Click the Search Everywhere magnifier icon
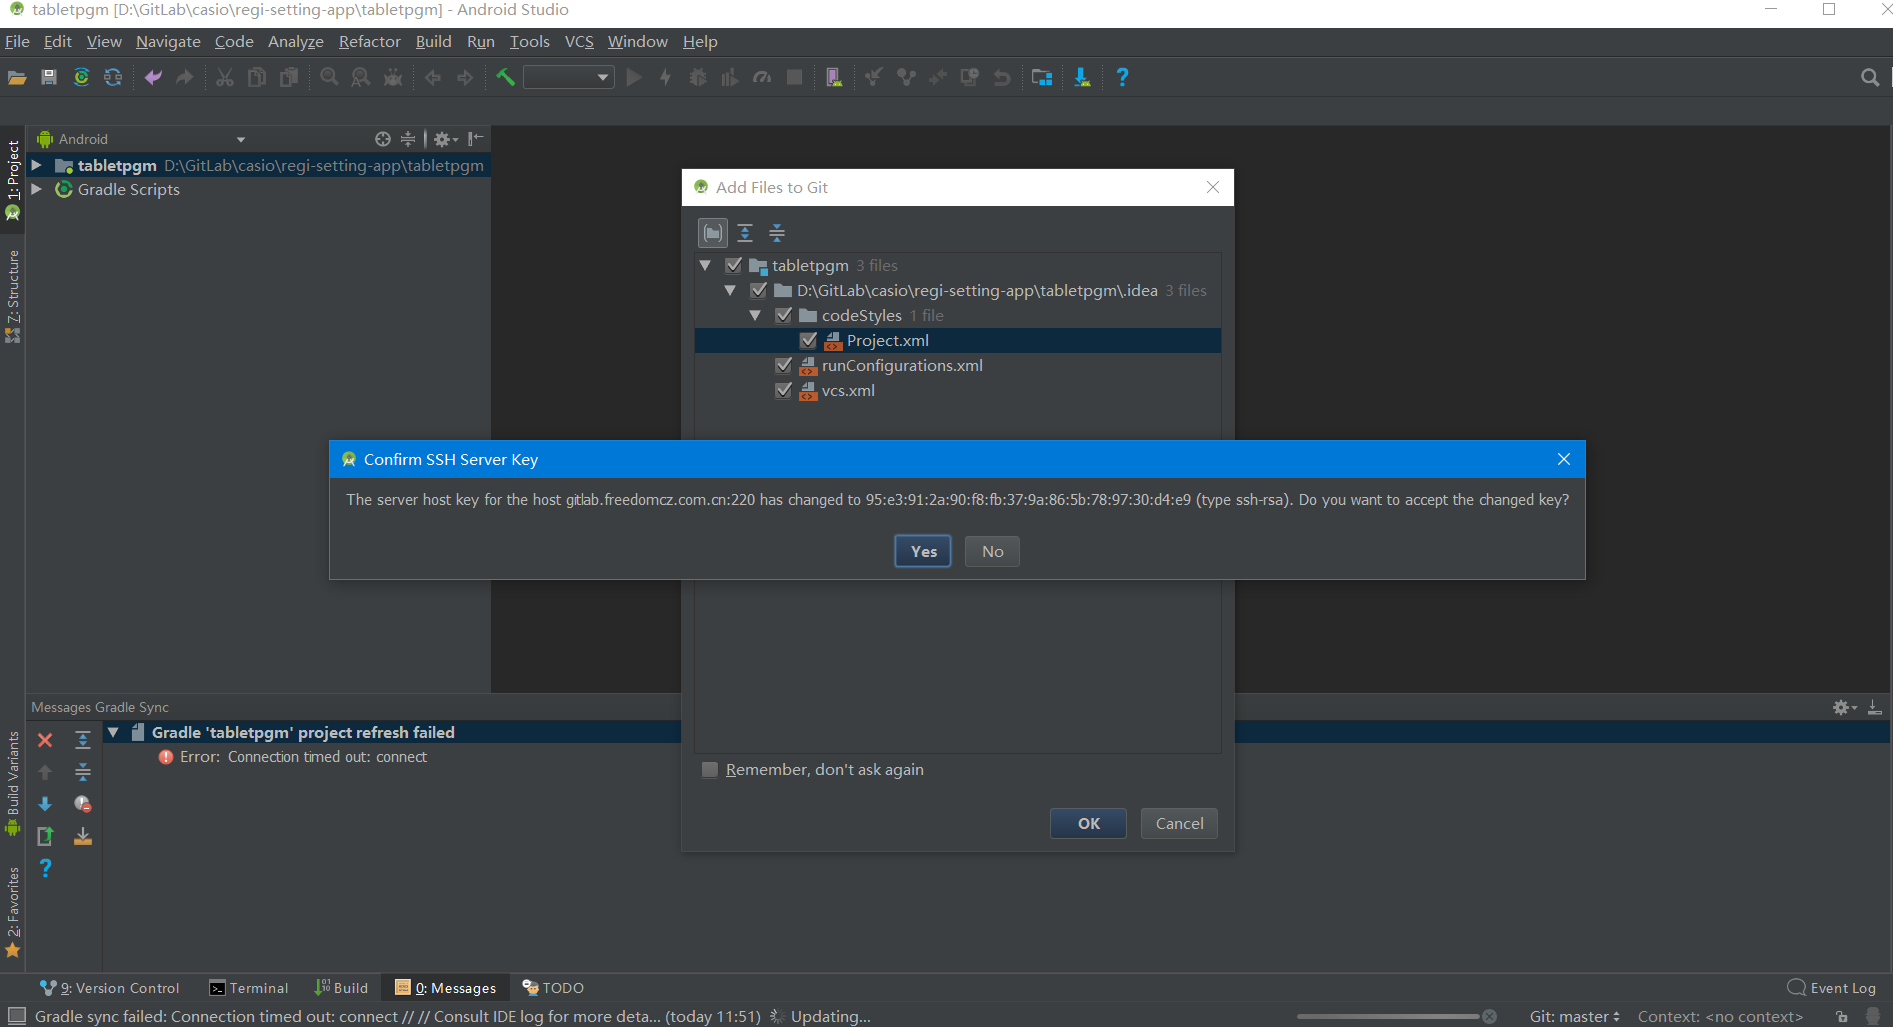 pyautogui.click(x=1869, y=77)
